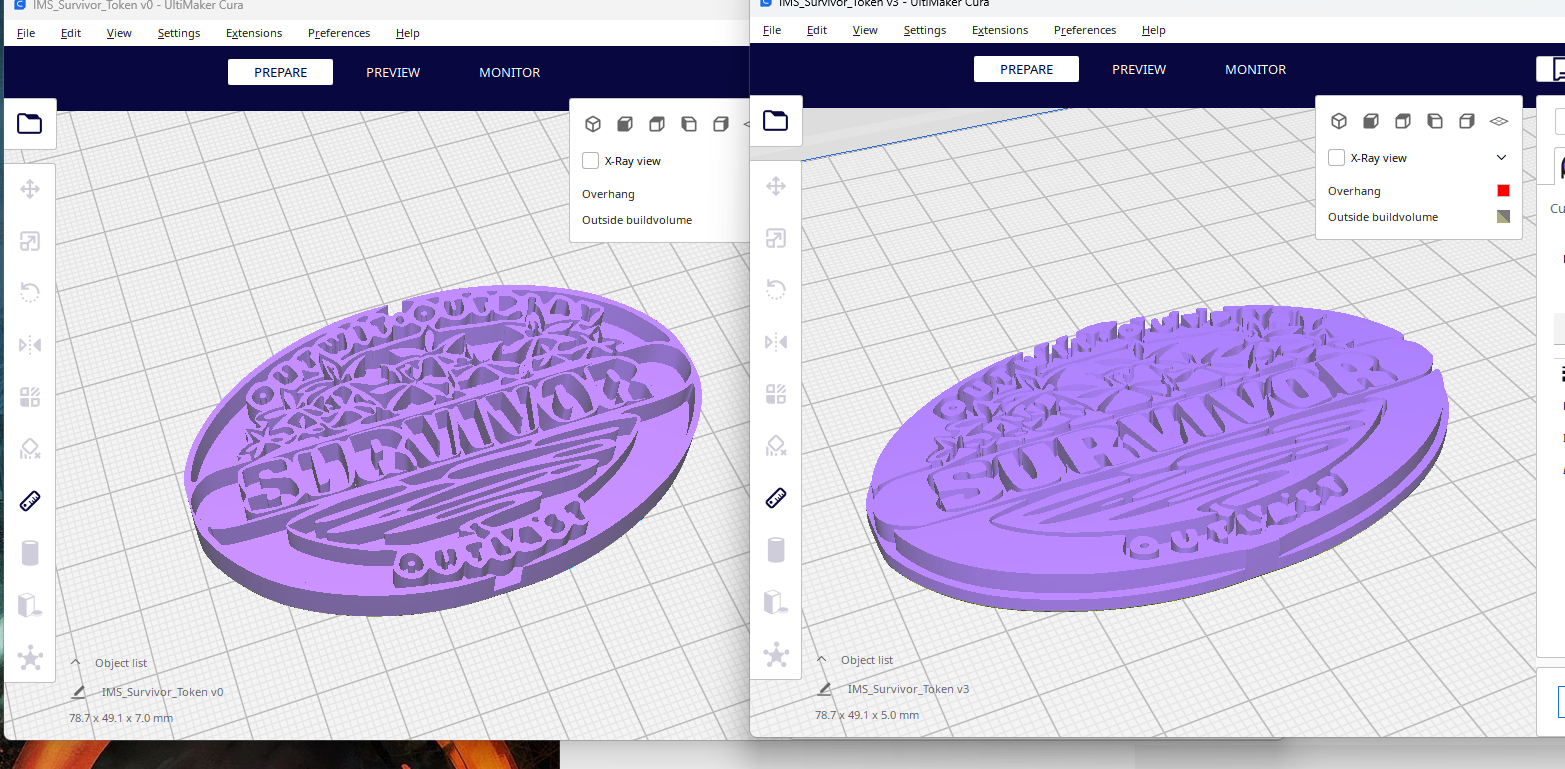
Task: Activate the Measure ruler tool in v0 window
Action: click(x=30, y=501)
